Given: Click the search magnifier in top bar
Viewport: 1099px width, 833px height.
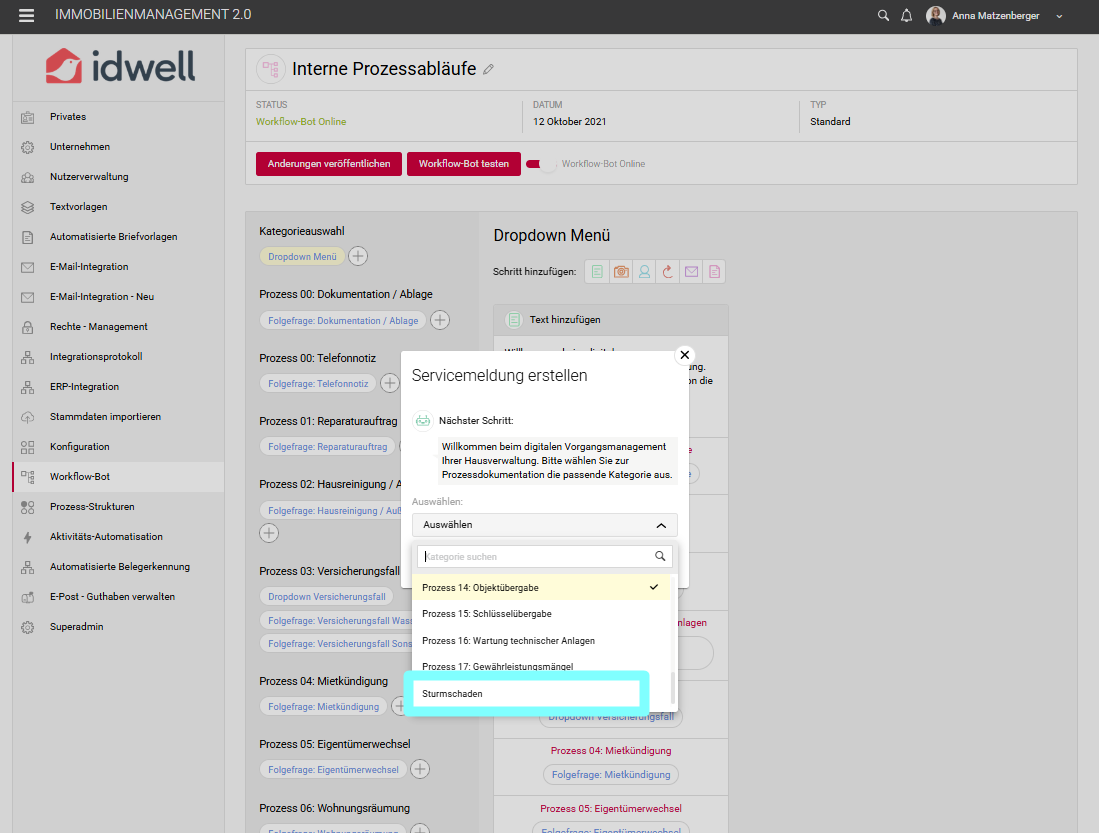Looking at the screenshot, I should (883, 15).
